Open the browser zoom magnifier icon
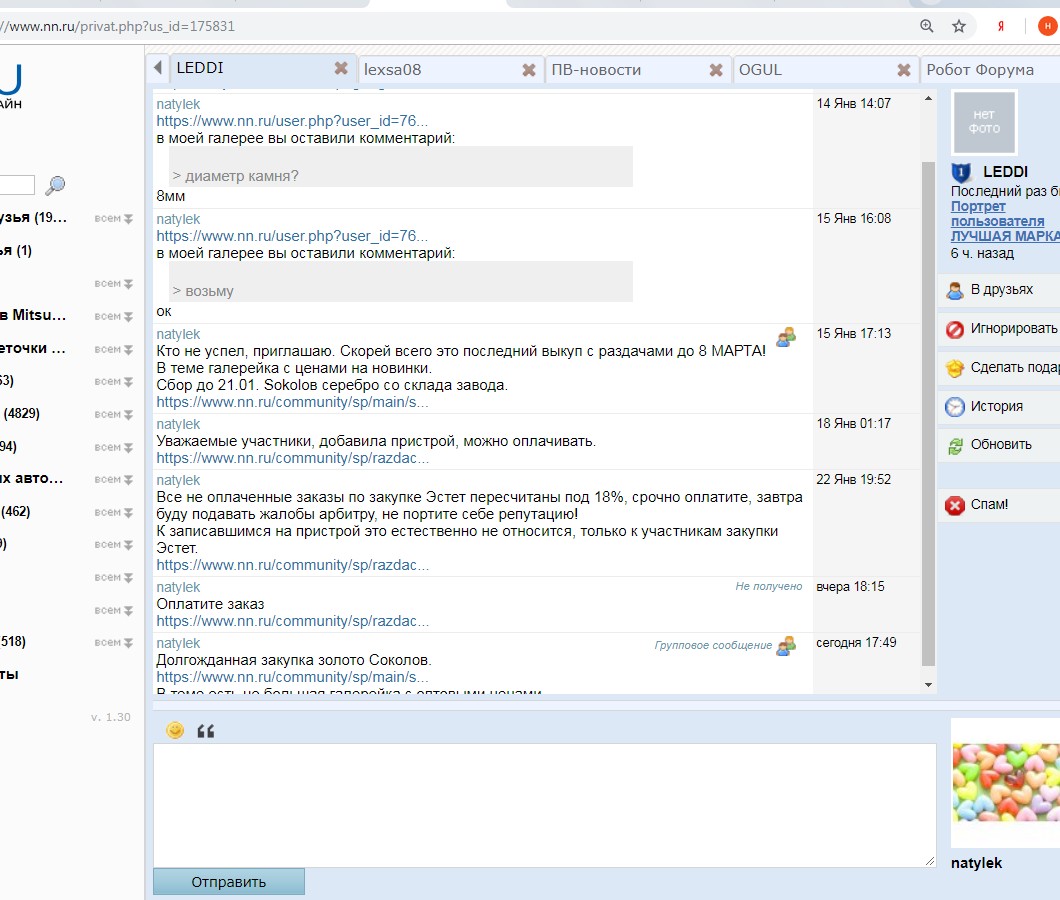This screenshot has height=900, width=1060. coord(927,26)
